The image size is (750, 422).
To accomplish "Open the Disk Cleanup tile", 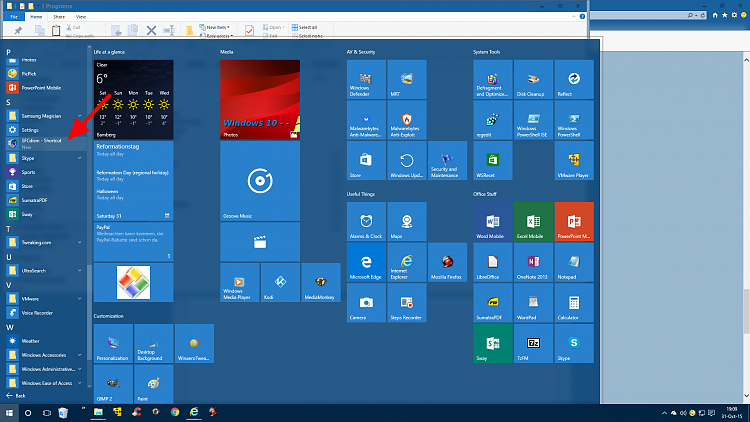I will [533, 79].
